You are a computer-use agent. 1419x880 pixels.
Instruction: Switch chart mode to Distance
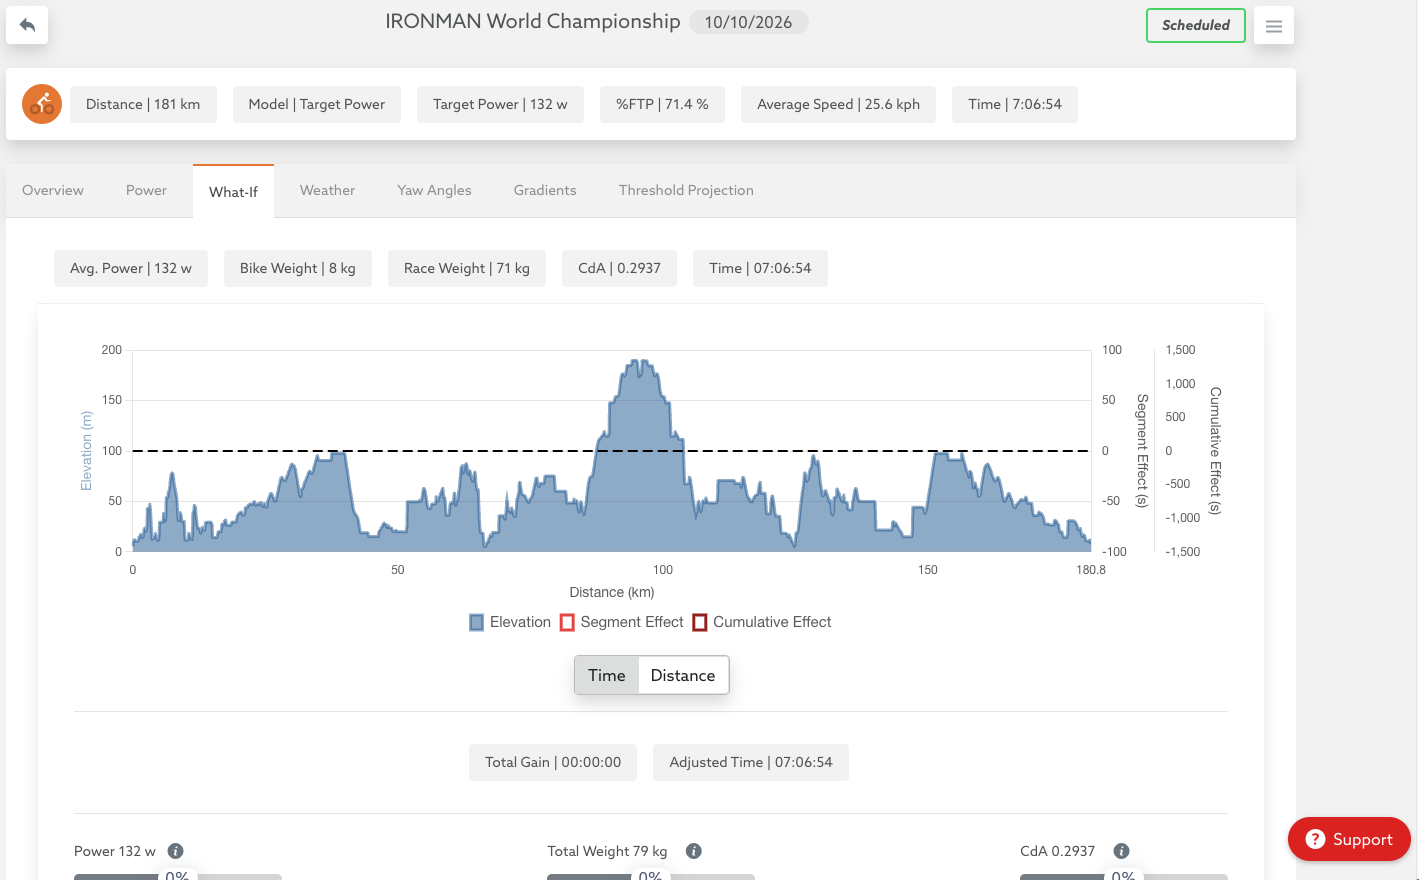point(683,675)
